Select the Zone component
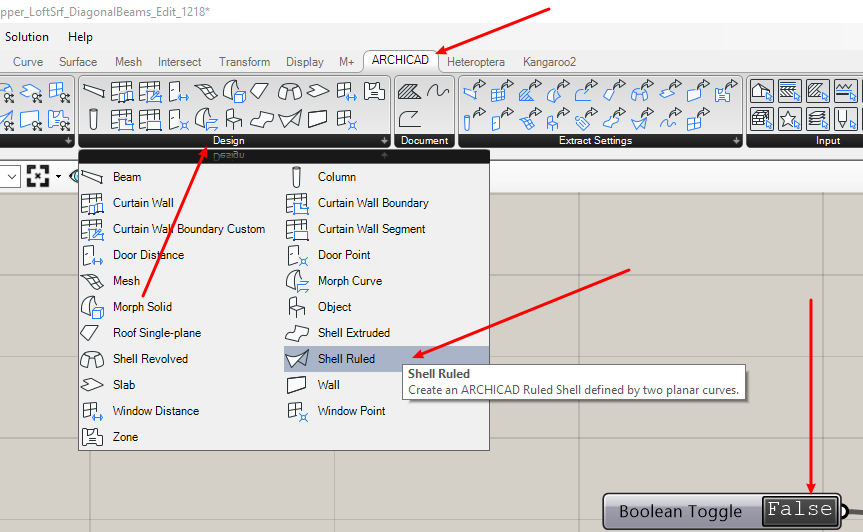The width and height of the screenshot is (863, 532). [125, 437]
